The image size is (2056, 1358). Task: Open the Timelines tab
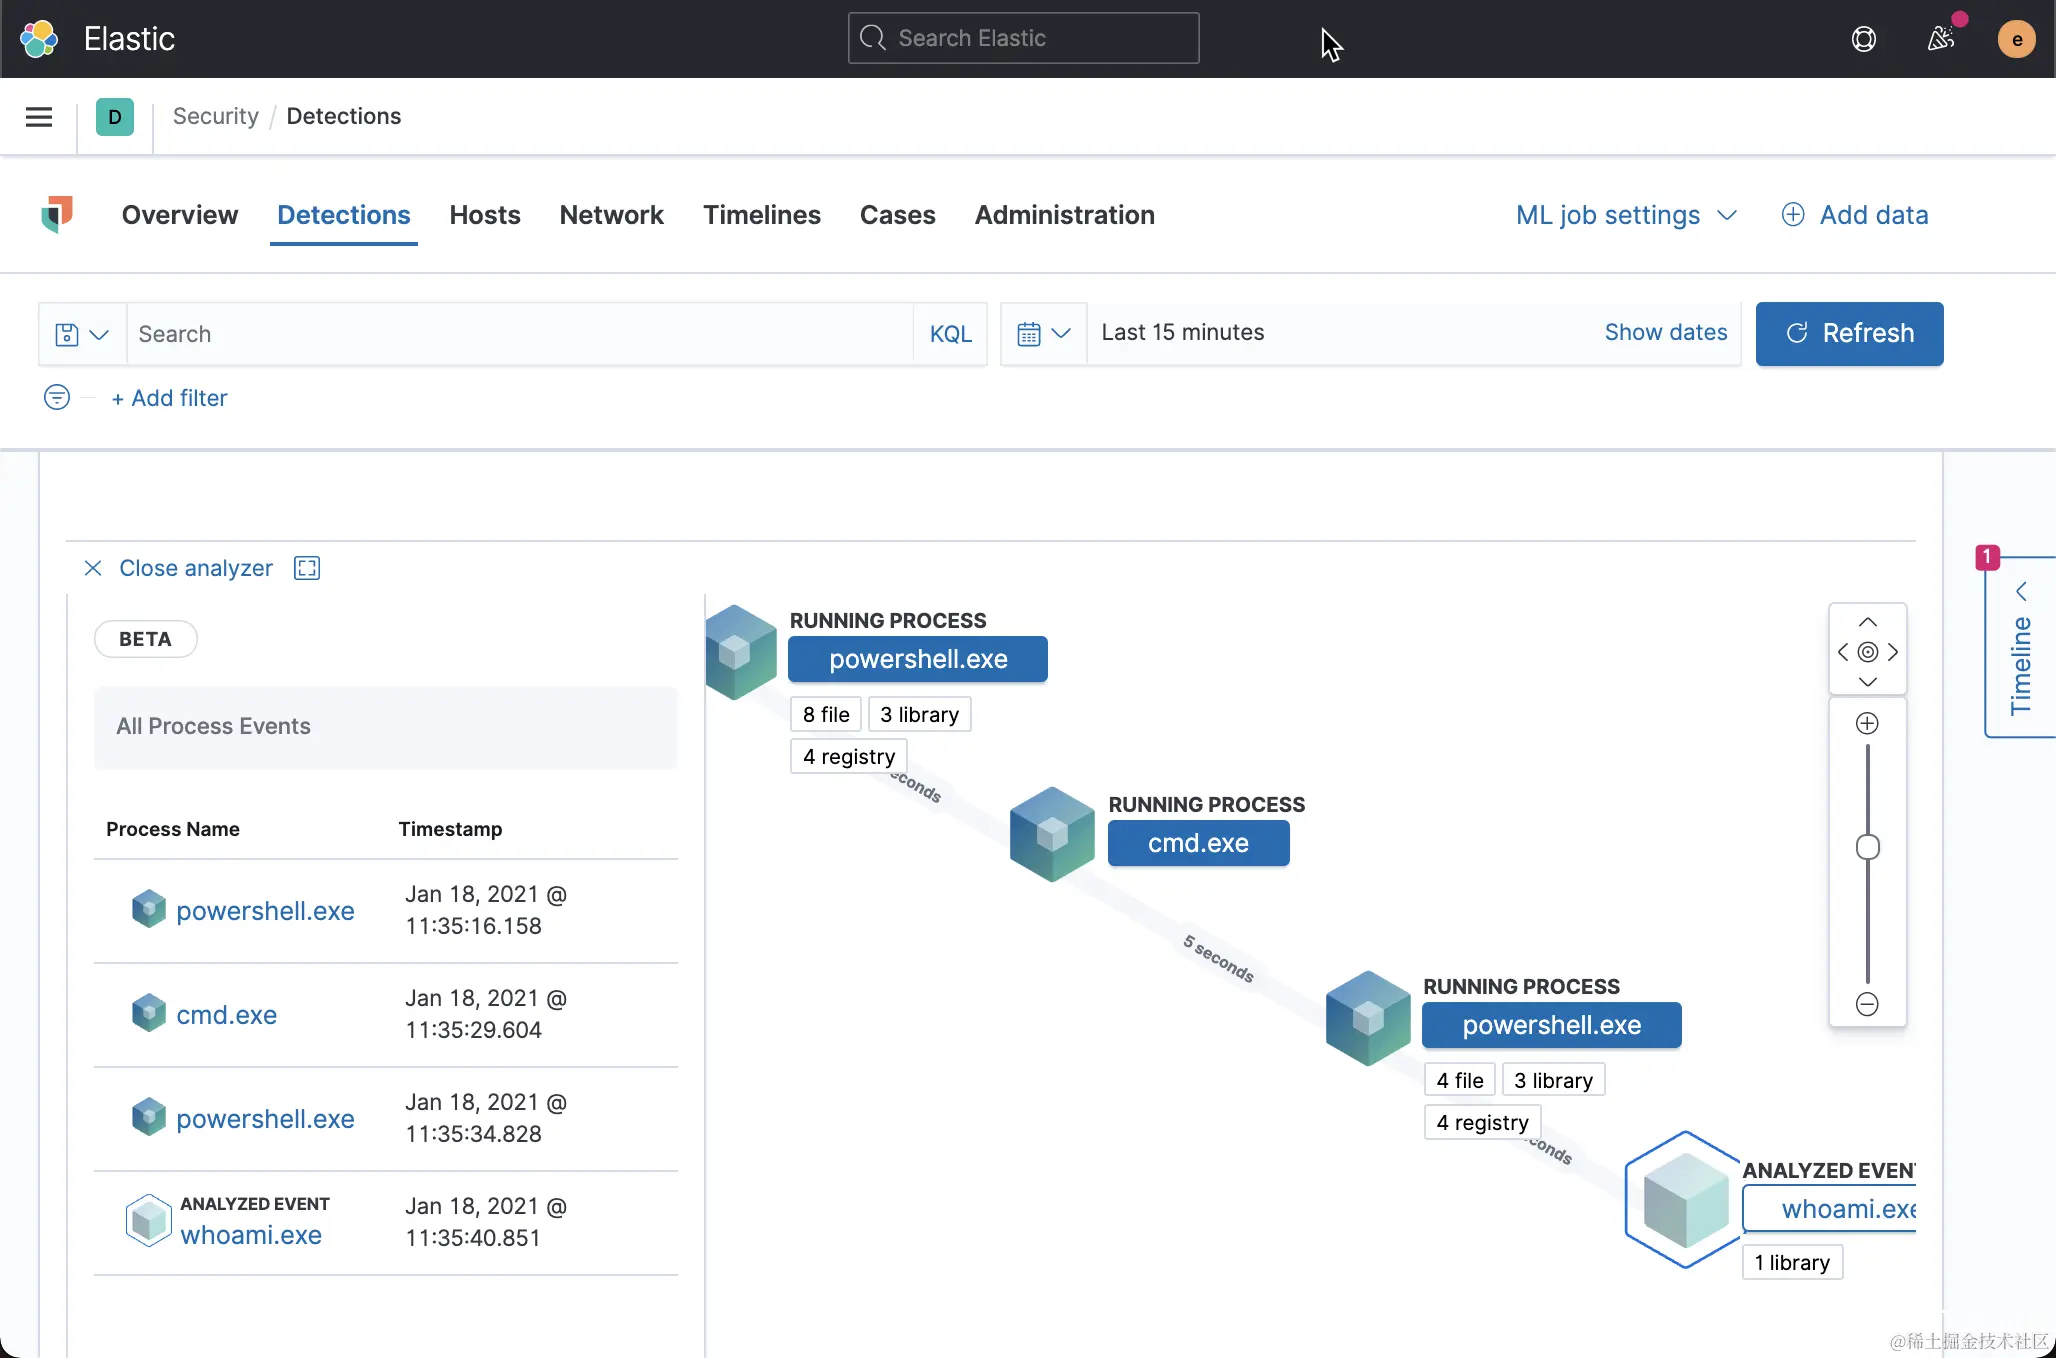(761, 215)
